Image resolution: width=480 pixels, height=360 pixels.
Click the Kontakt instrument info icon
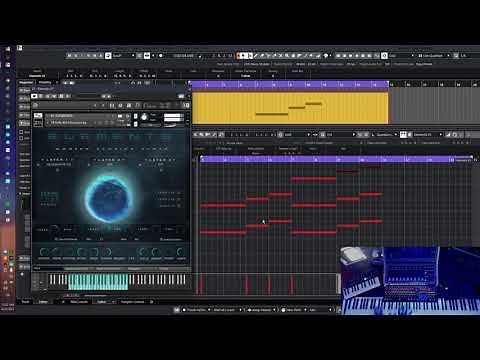128,116
